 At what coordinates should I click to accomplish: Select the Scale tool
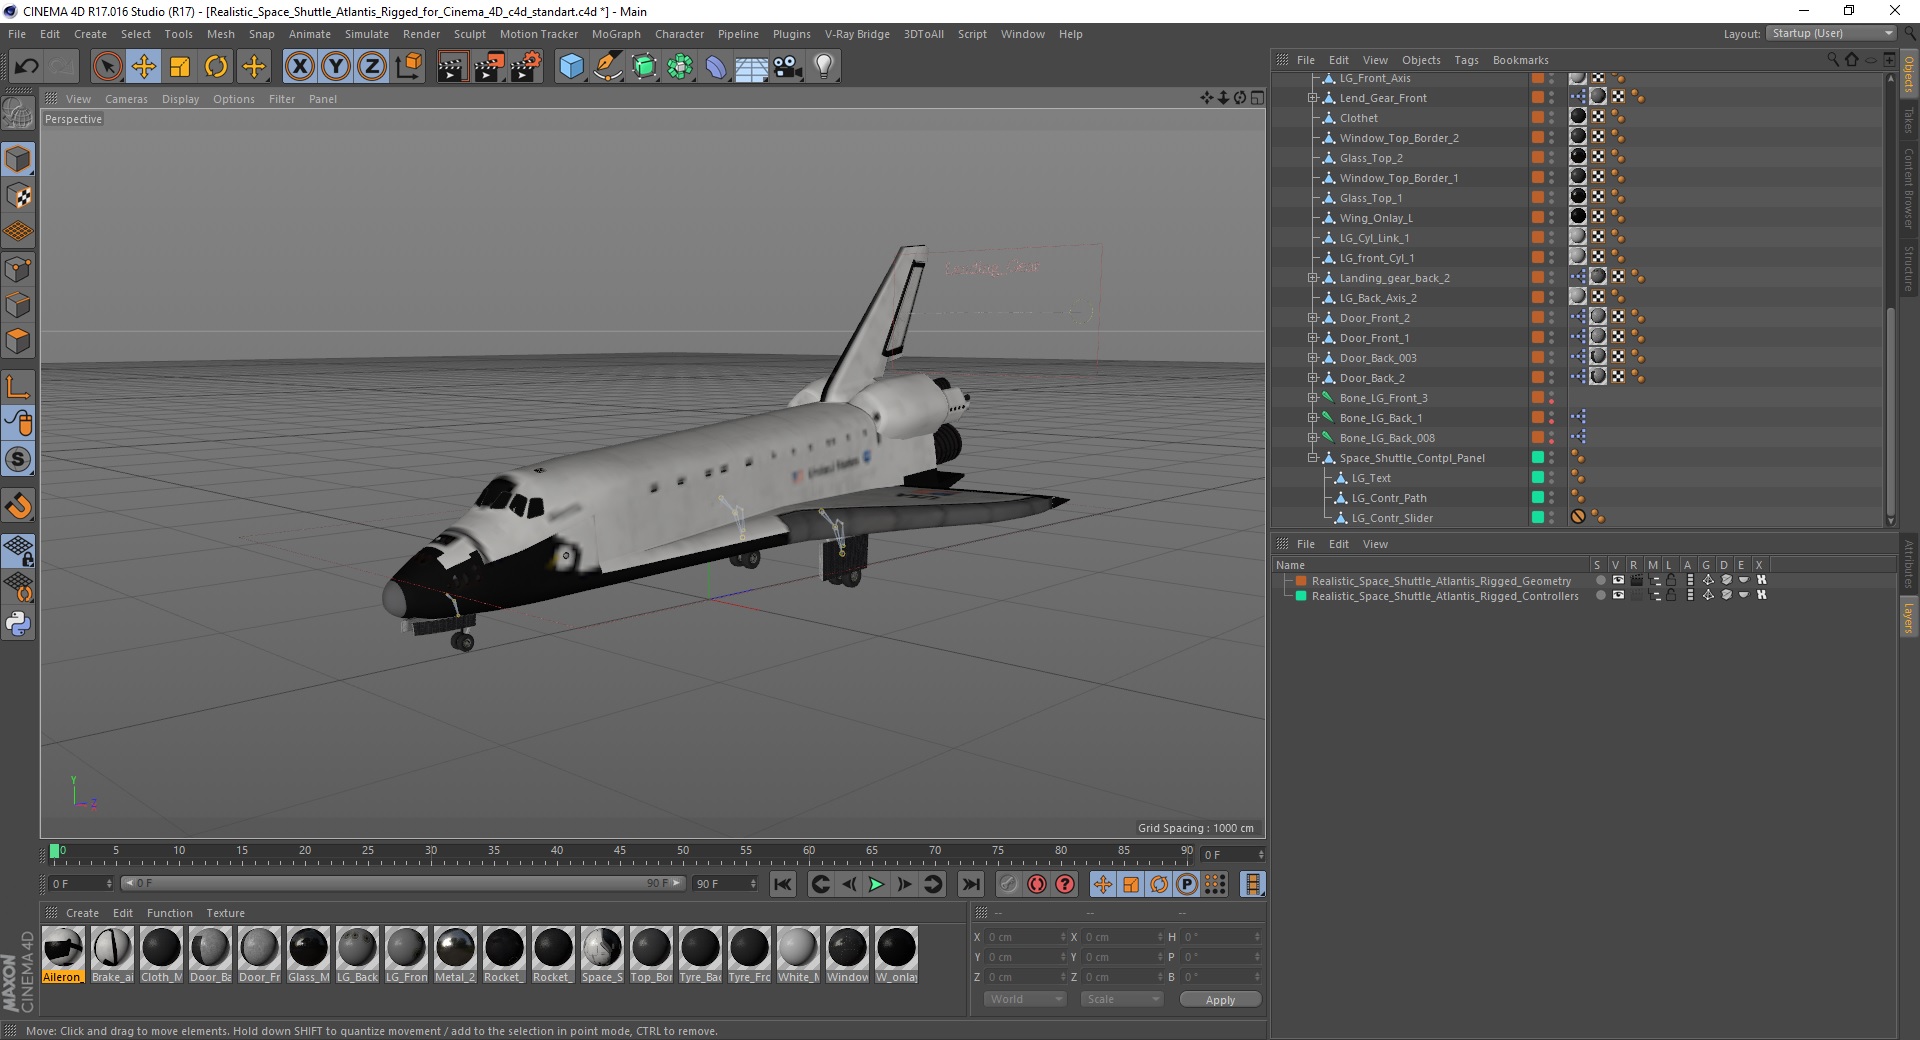[x=180, y=67]
